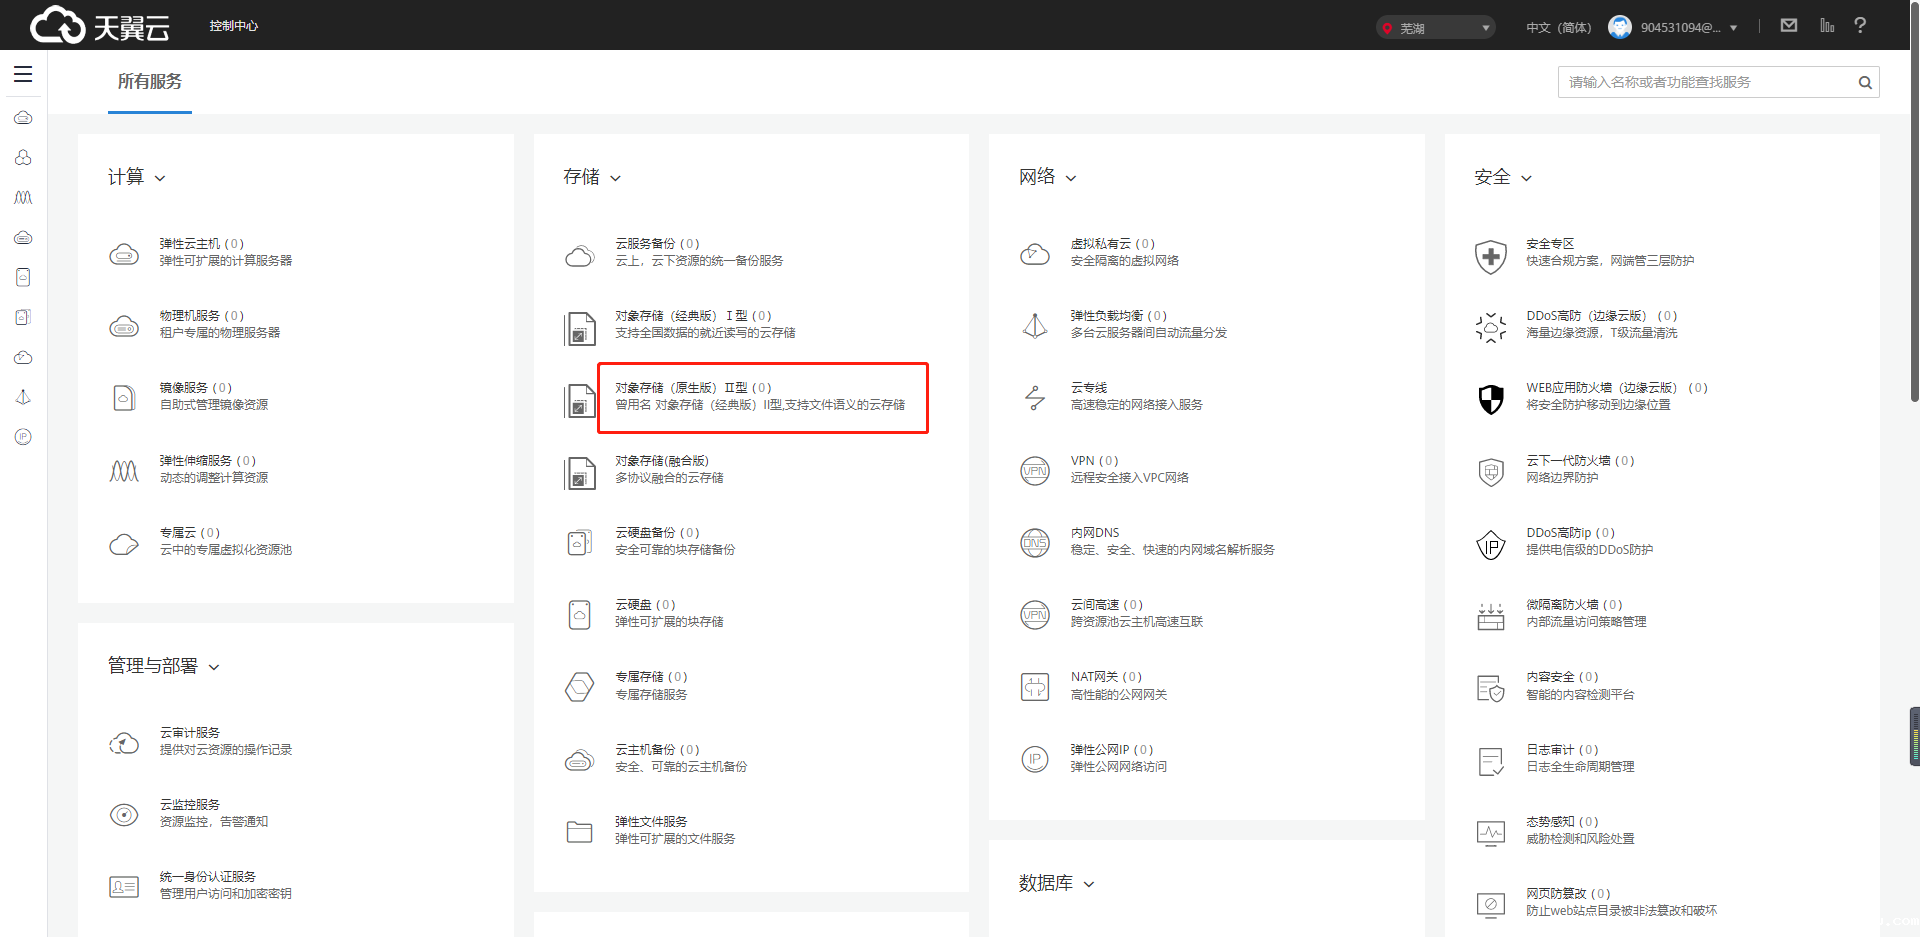Open the 芜湖 region dropdown
The width and height of the screenshot is (1920, 937).
(1435, 28)
